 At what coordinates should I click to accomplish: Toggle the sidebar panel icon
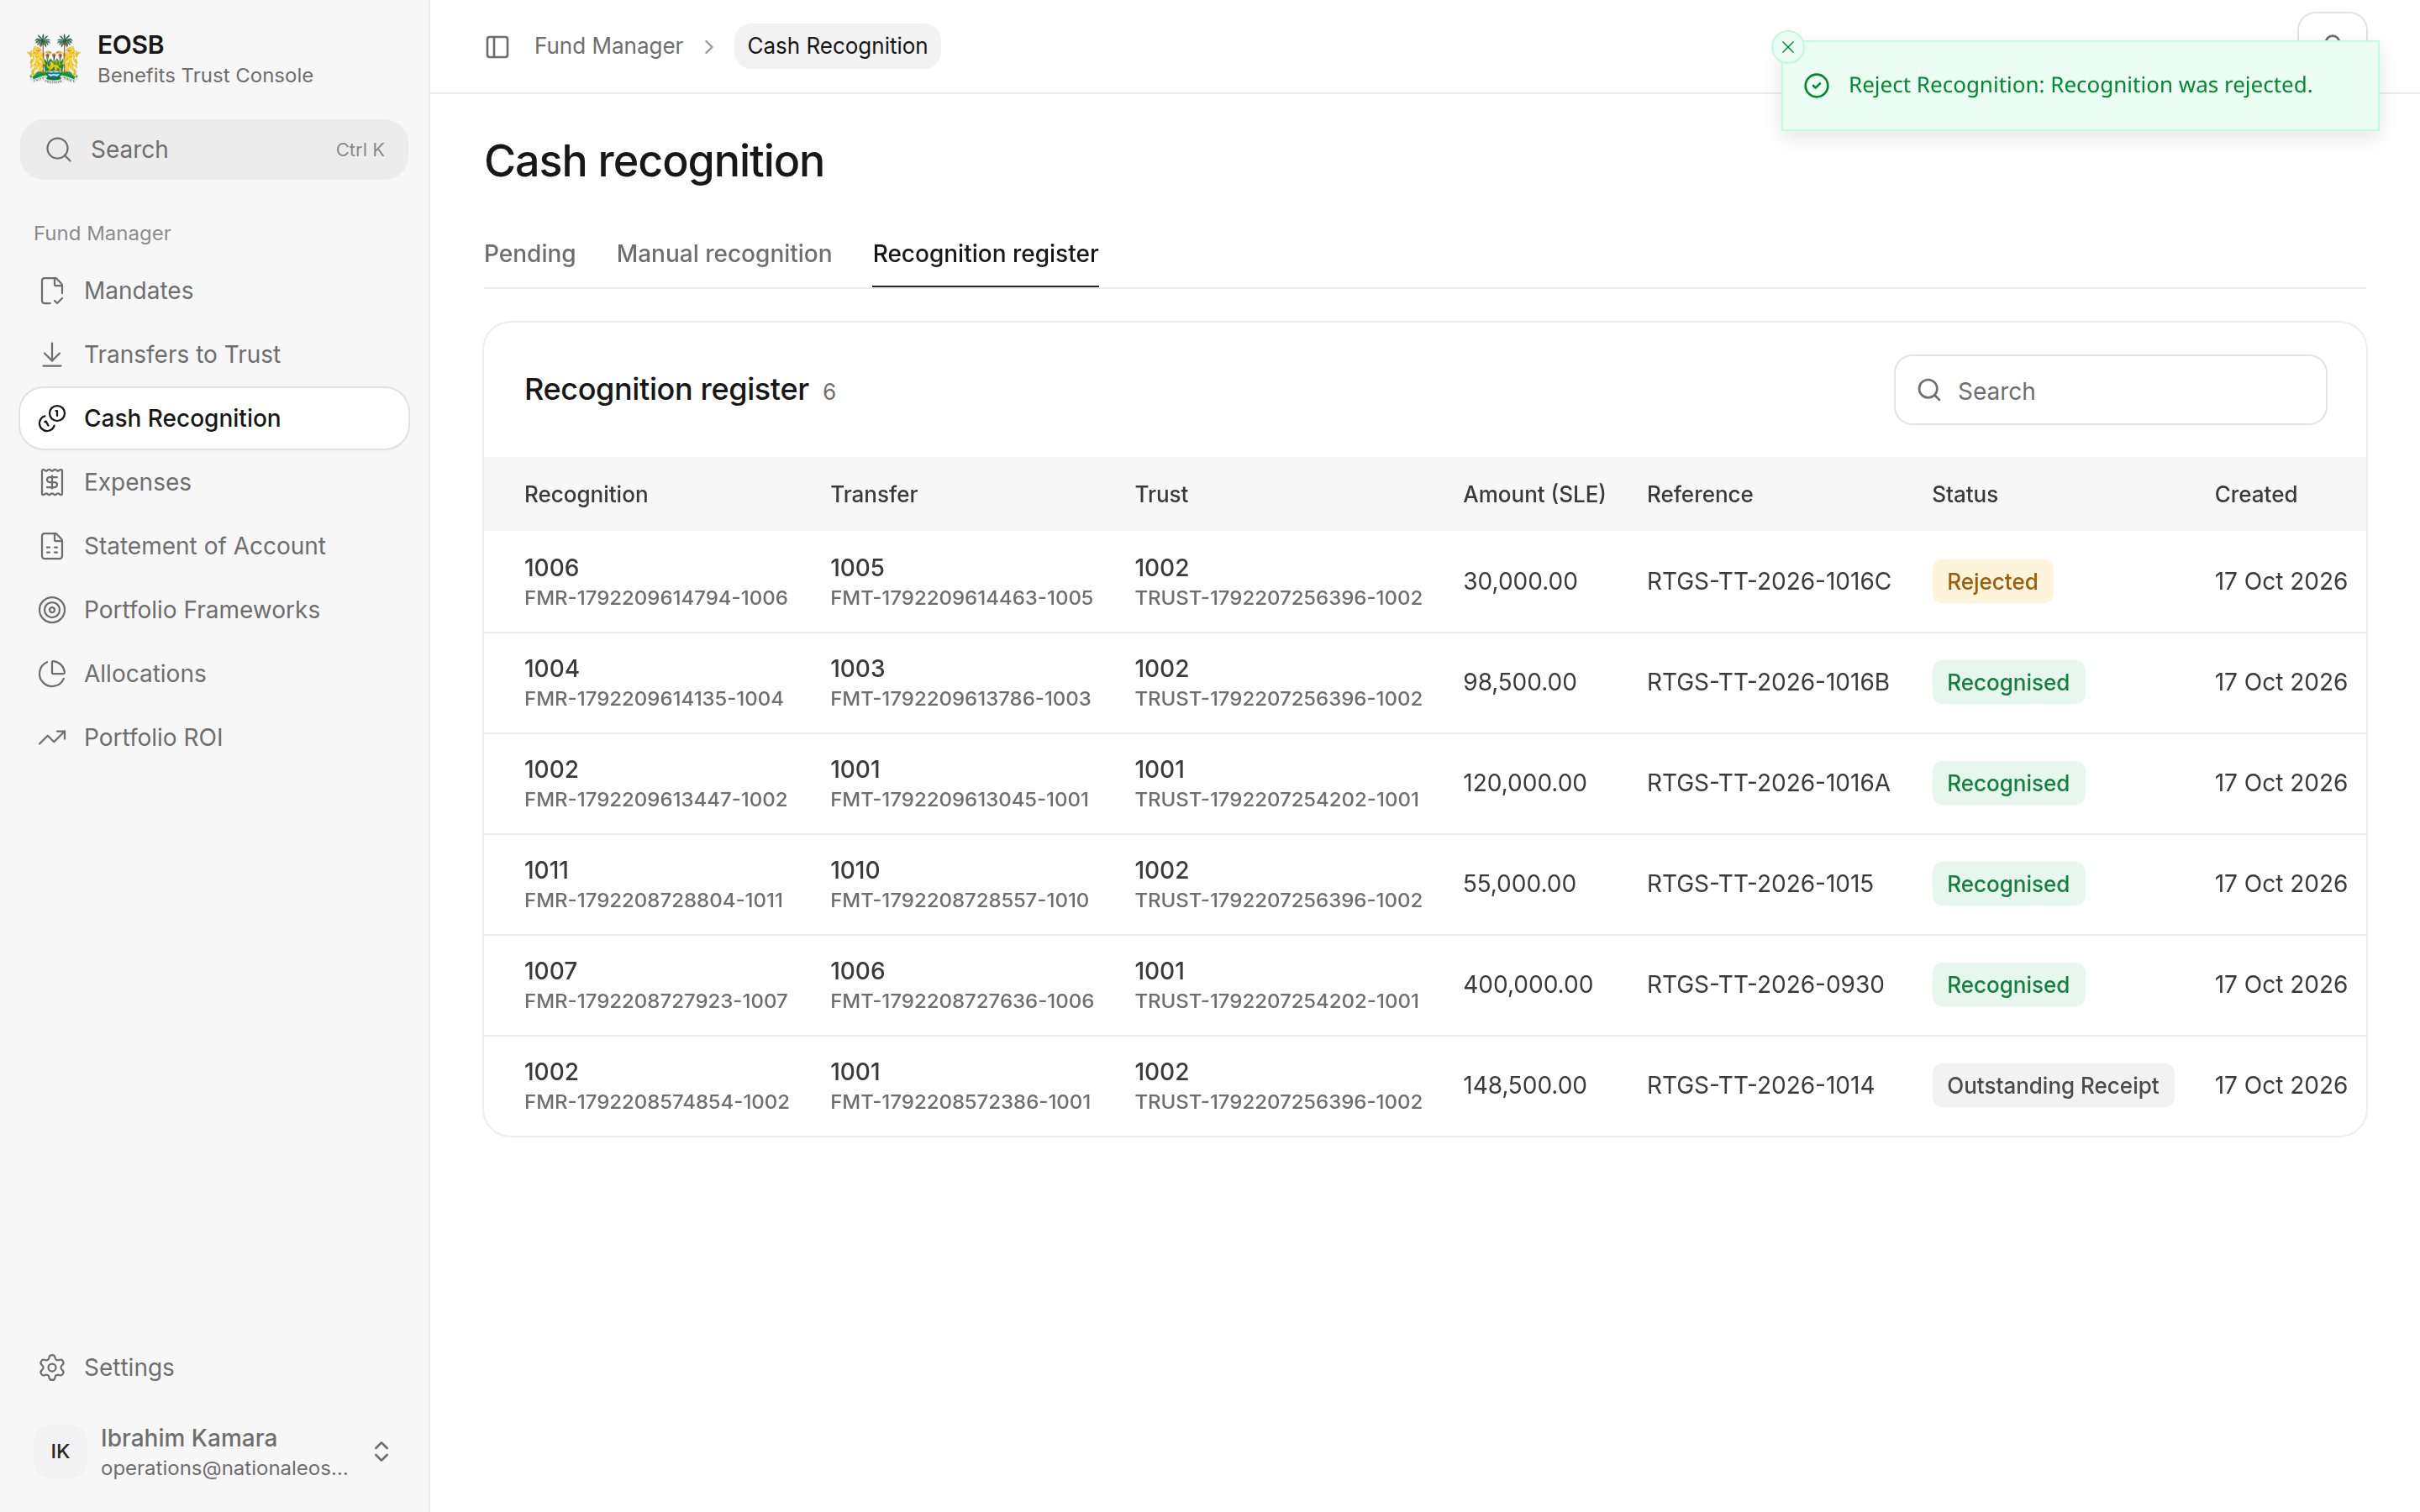point(497,47)
